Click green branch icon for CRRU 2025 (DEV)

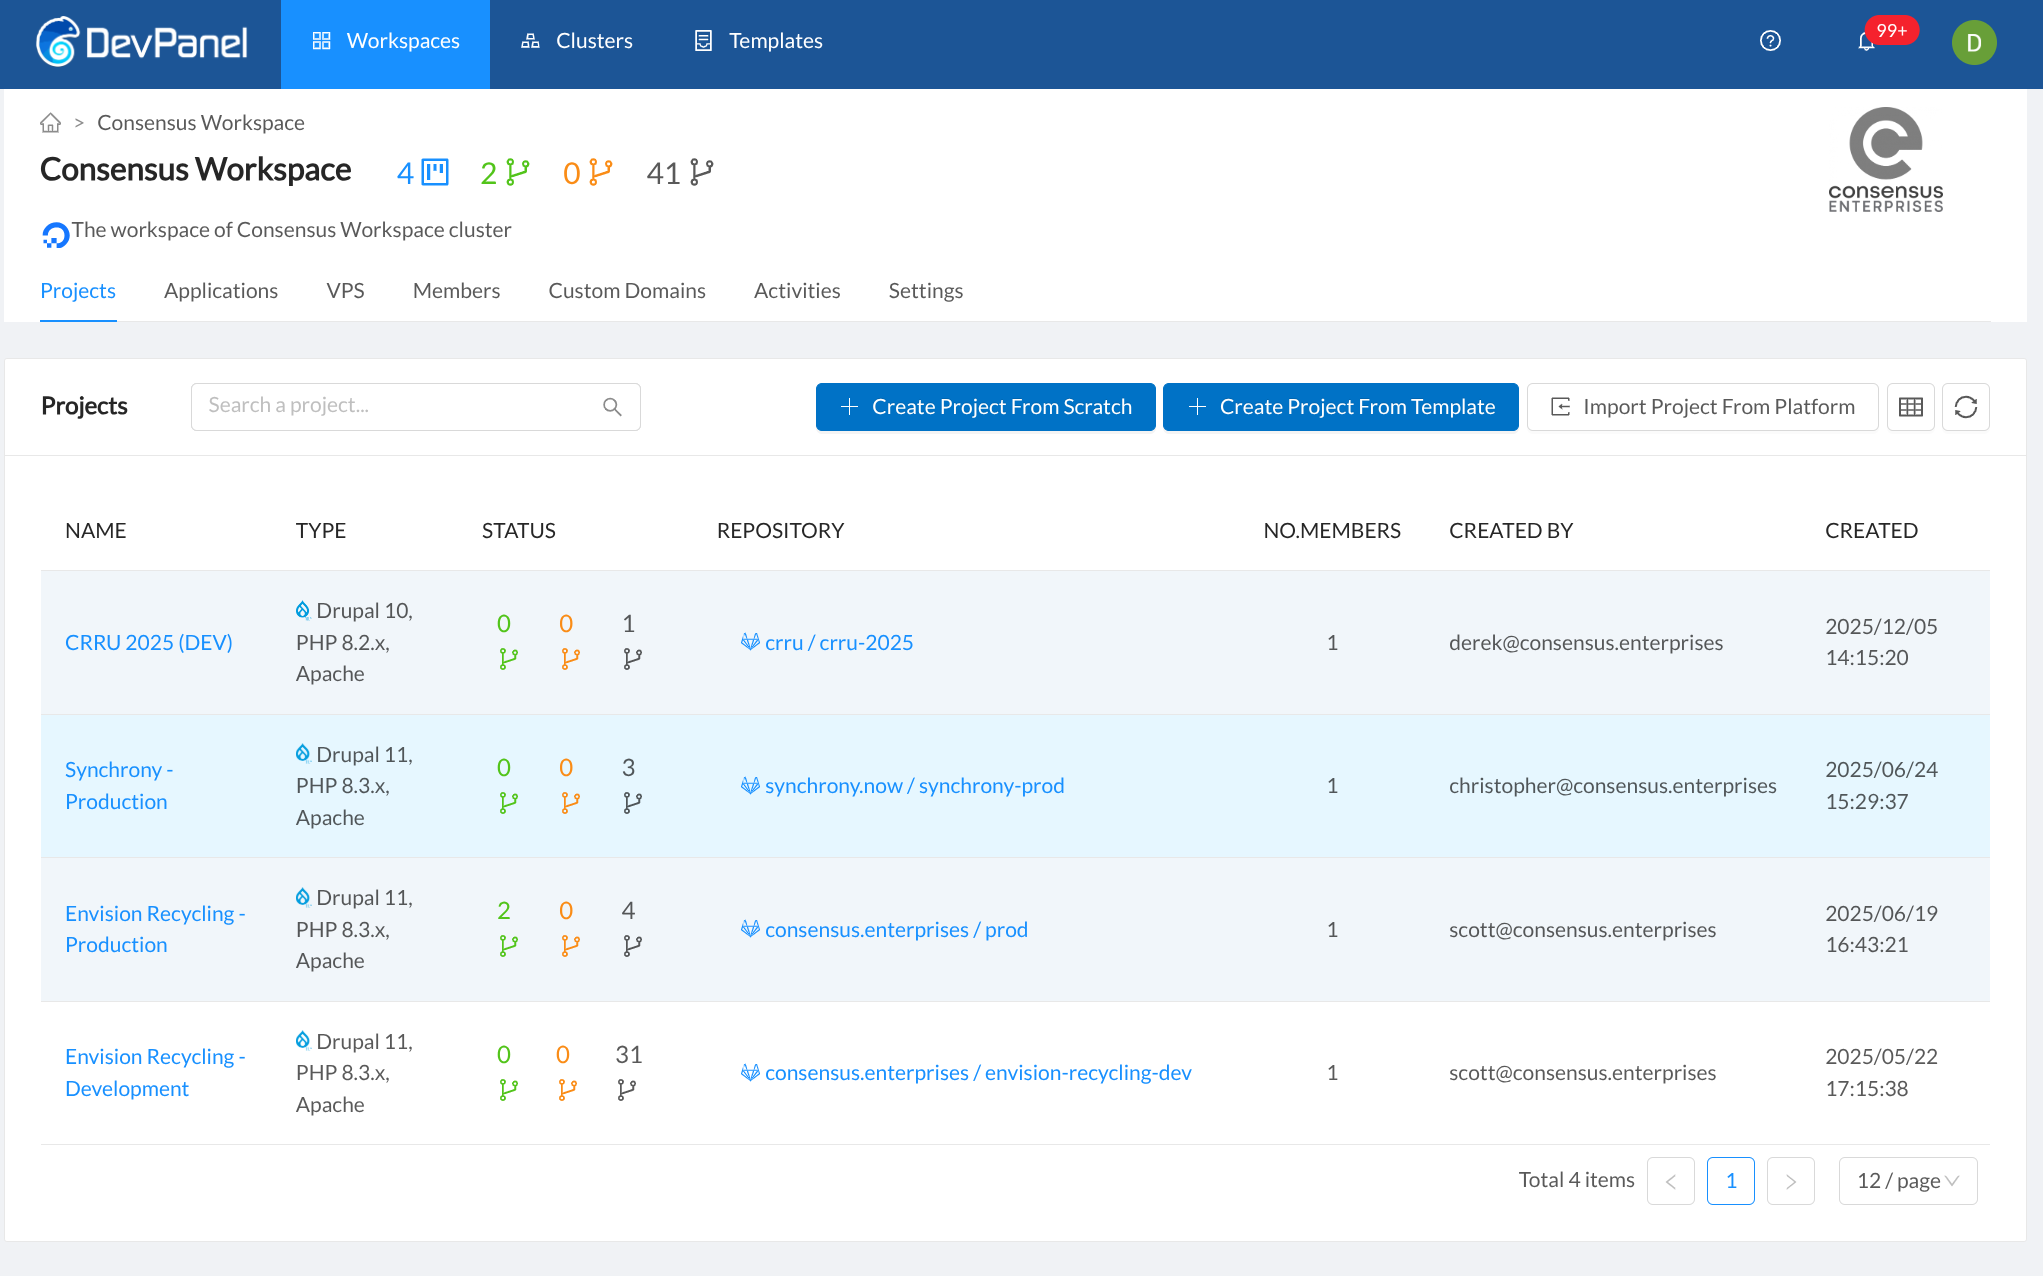[x=508, y=659]
